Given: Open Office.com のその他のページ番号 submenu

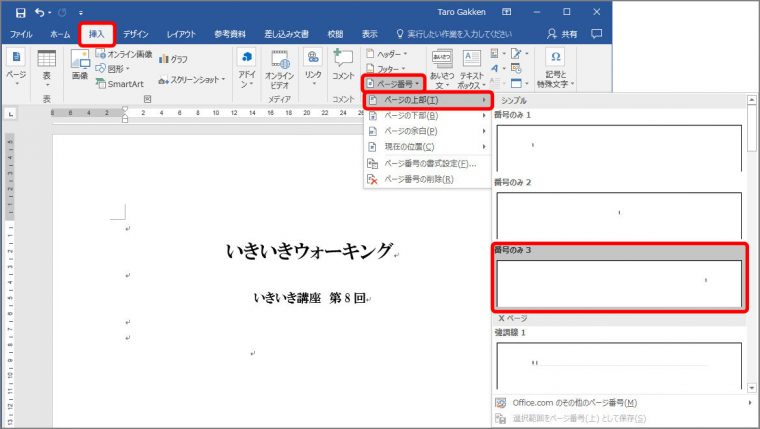Looking at the screenshot, I should point(623,403).
